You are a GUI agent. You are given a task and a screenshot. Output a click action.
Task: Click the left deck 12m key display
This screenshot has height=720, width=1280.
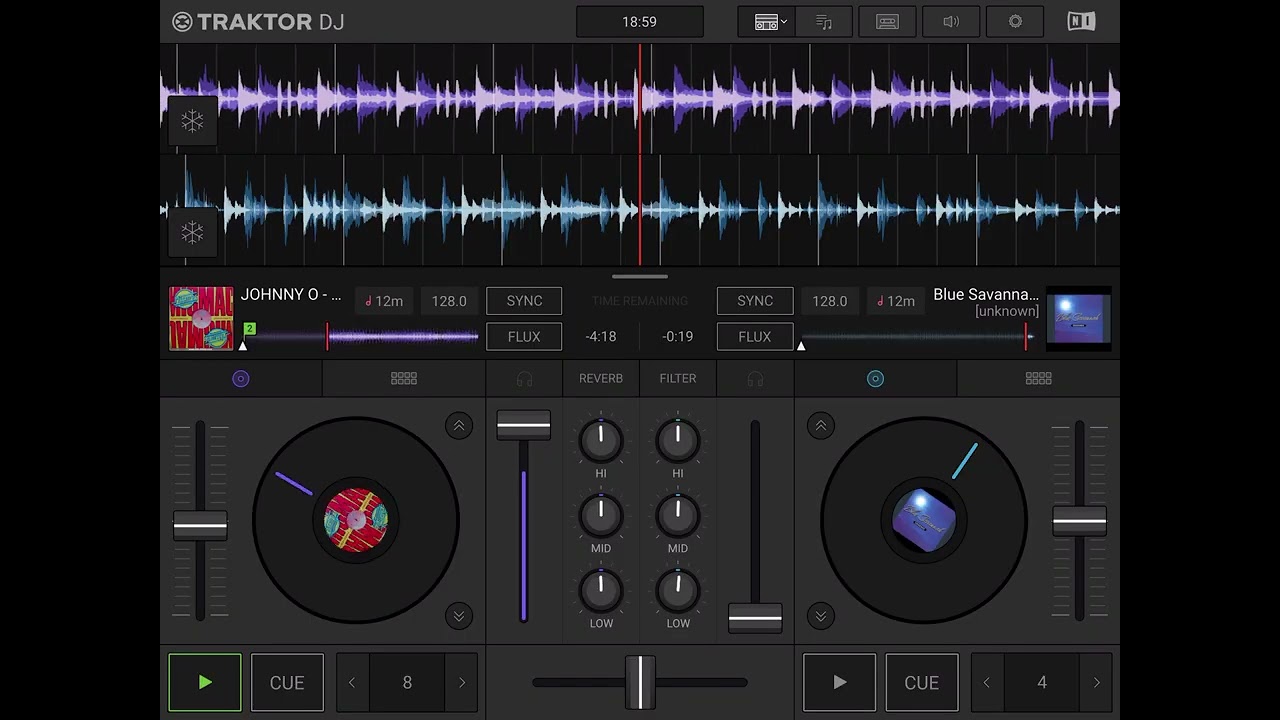point(384,301)
